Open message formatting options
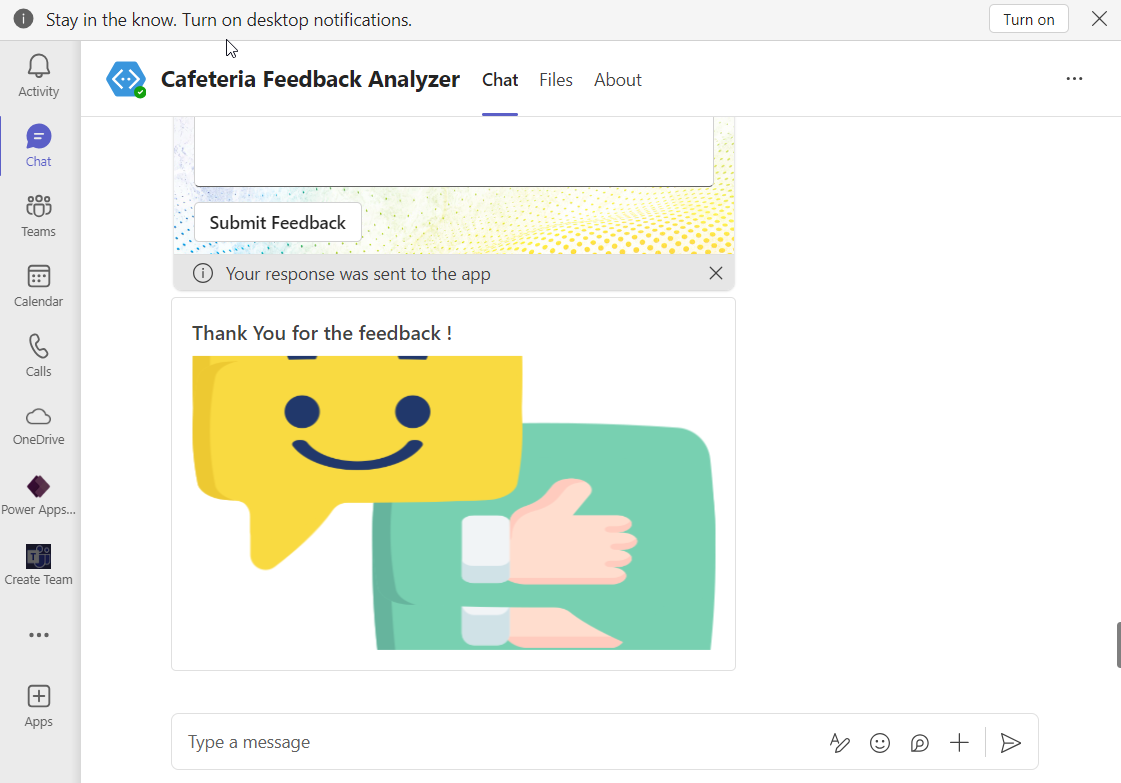The image size is (1121, 783). coord(839,742)
